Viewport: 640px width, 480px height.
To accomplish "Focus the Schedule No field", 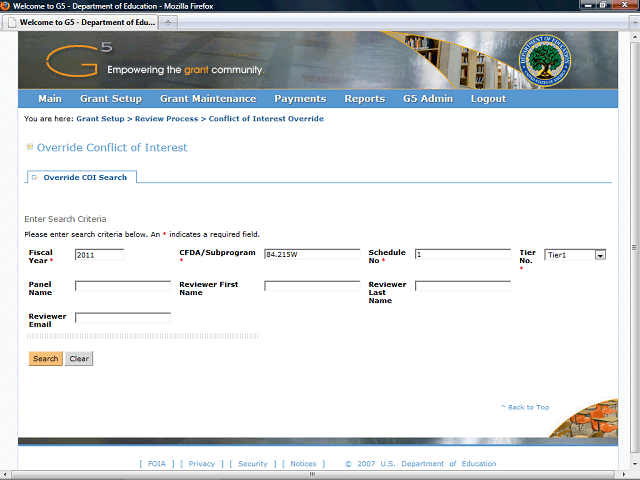I will point(463,254).
